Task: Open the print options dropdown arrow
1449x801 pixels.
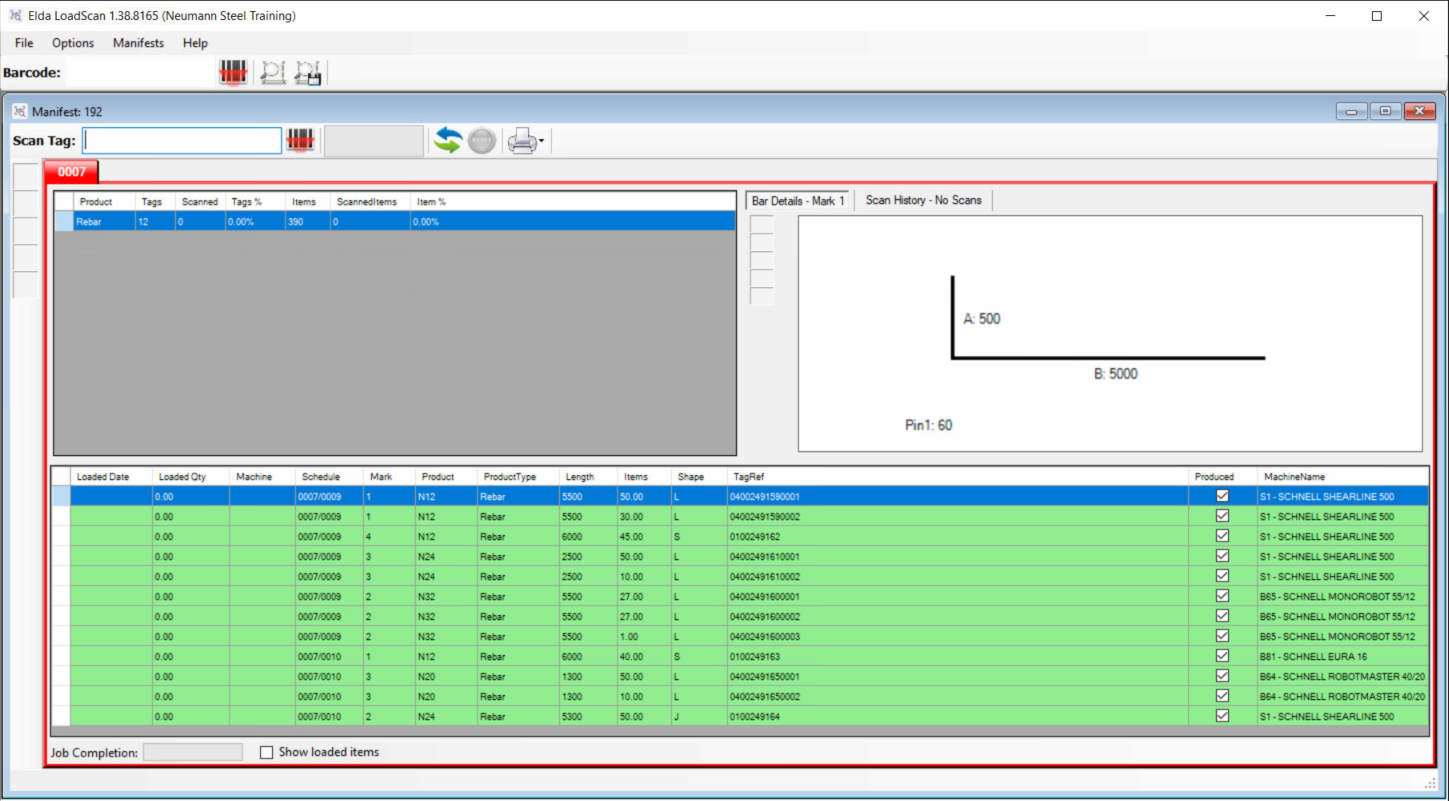Action: [542, 142]
